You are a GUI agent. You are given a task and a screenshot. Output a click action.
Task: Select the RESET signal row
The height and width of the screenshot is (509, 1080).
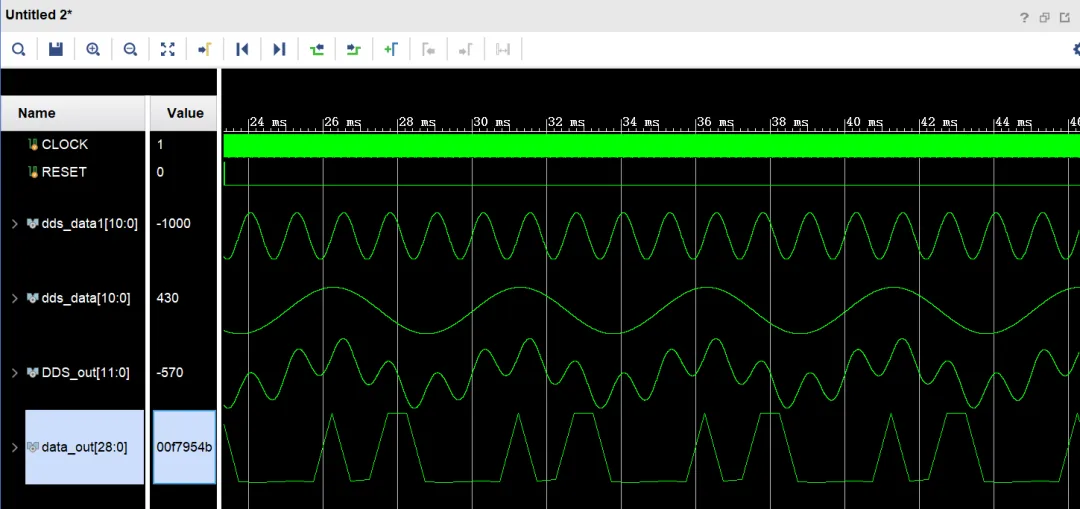[64, 172]
